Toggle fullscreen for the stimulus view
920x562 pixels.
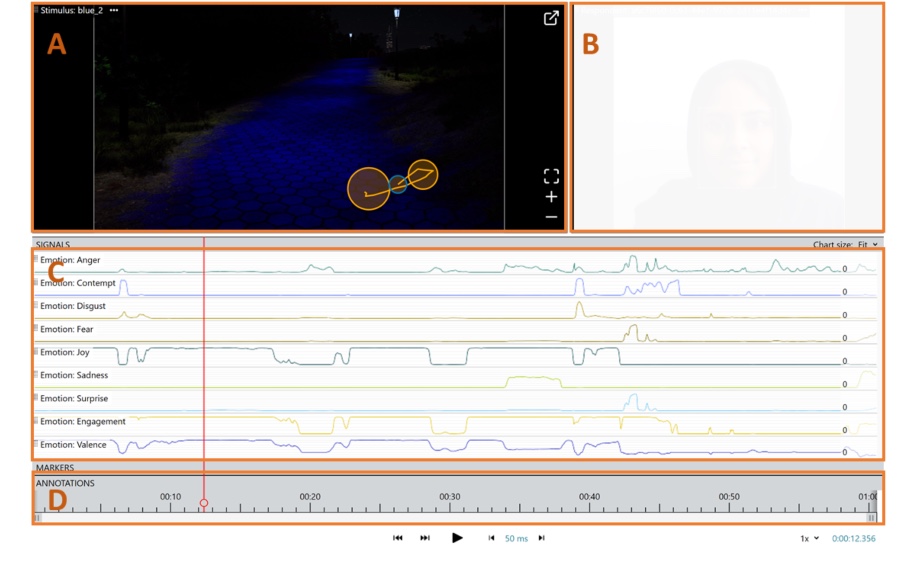tap(551, 176)
